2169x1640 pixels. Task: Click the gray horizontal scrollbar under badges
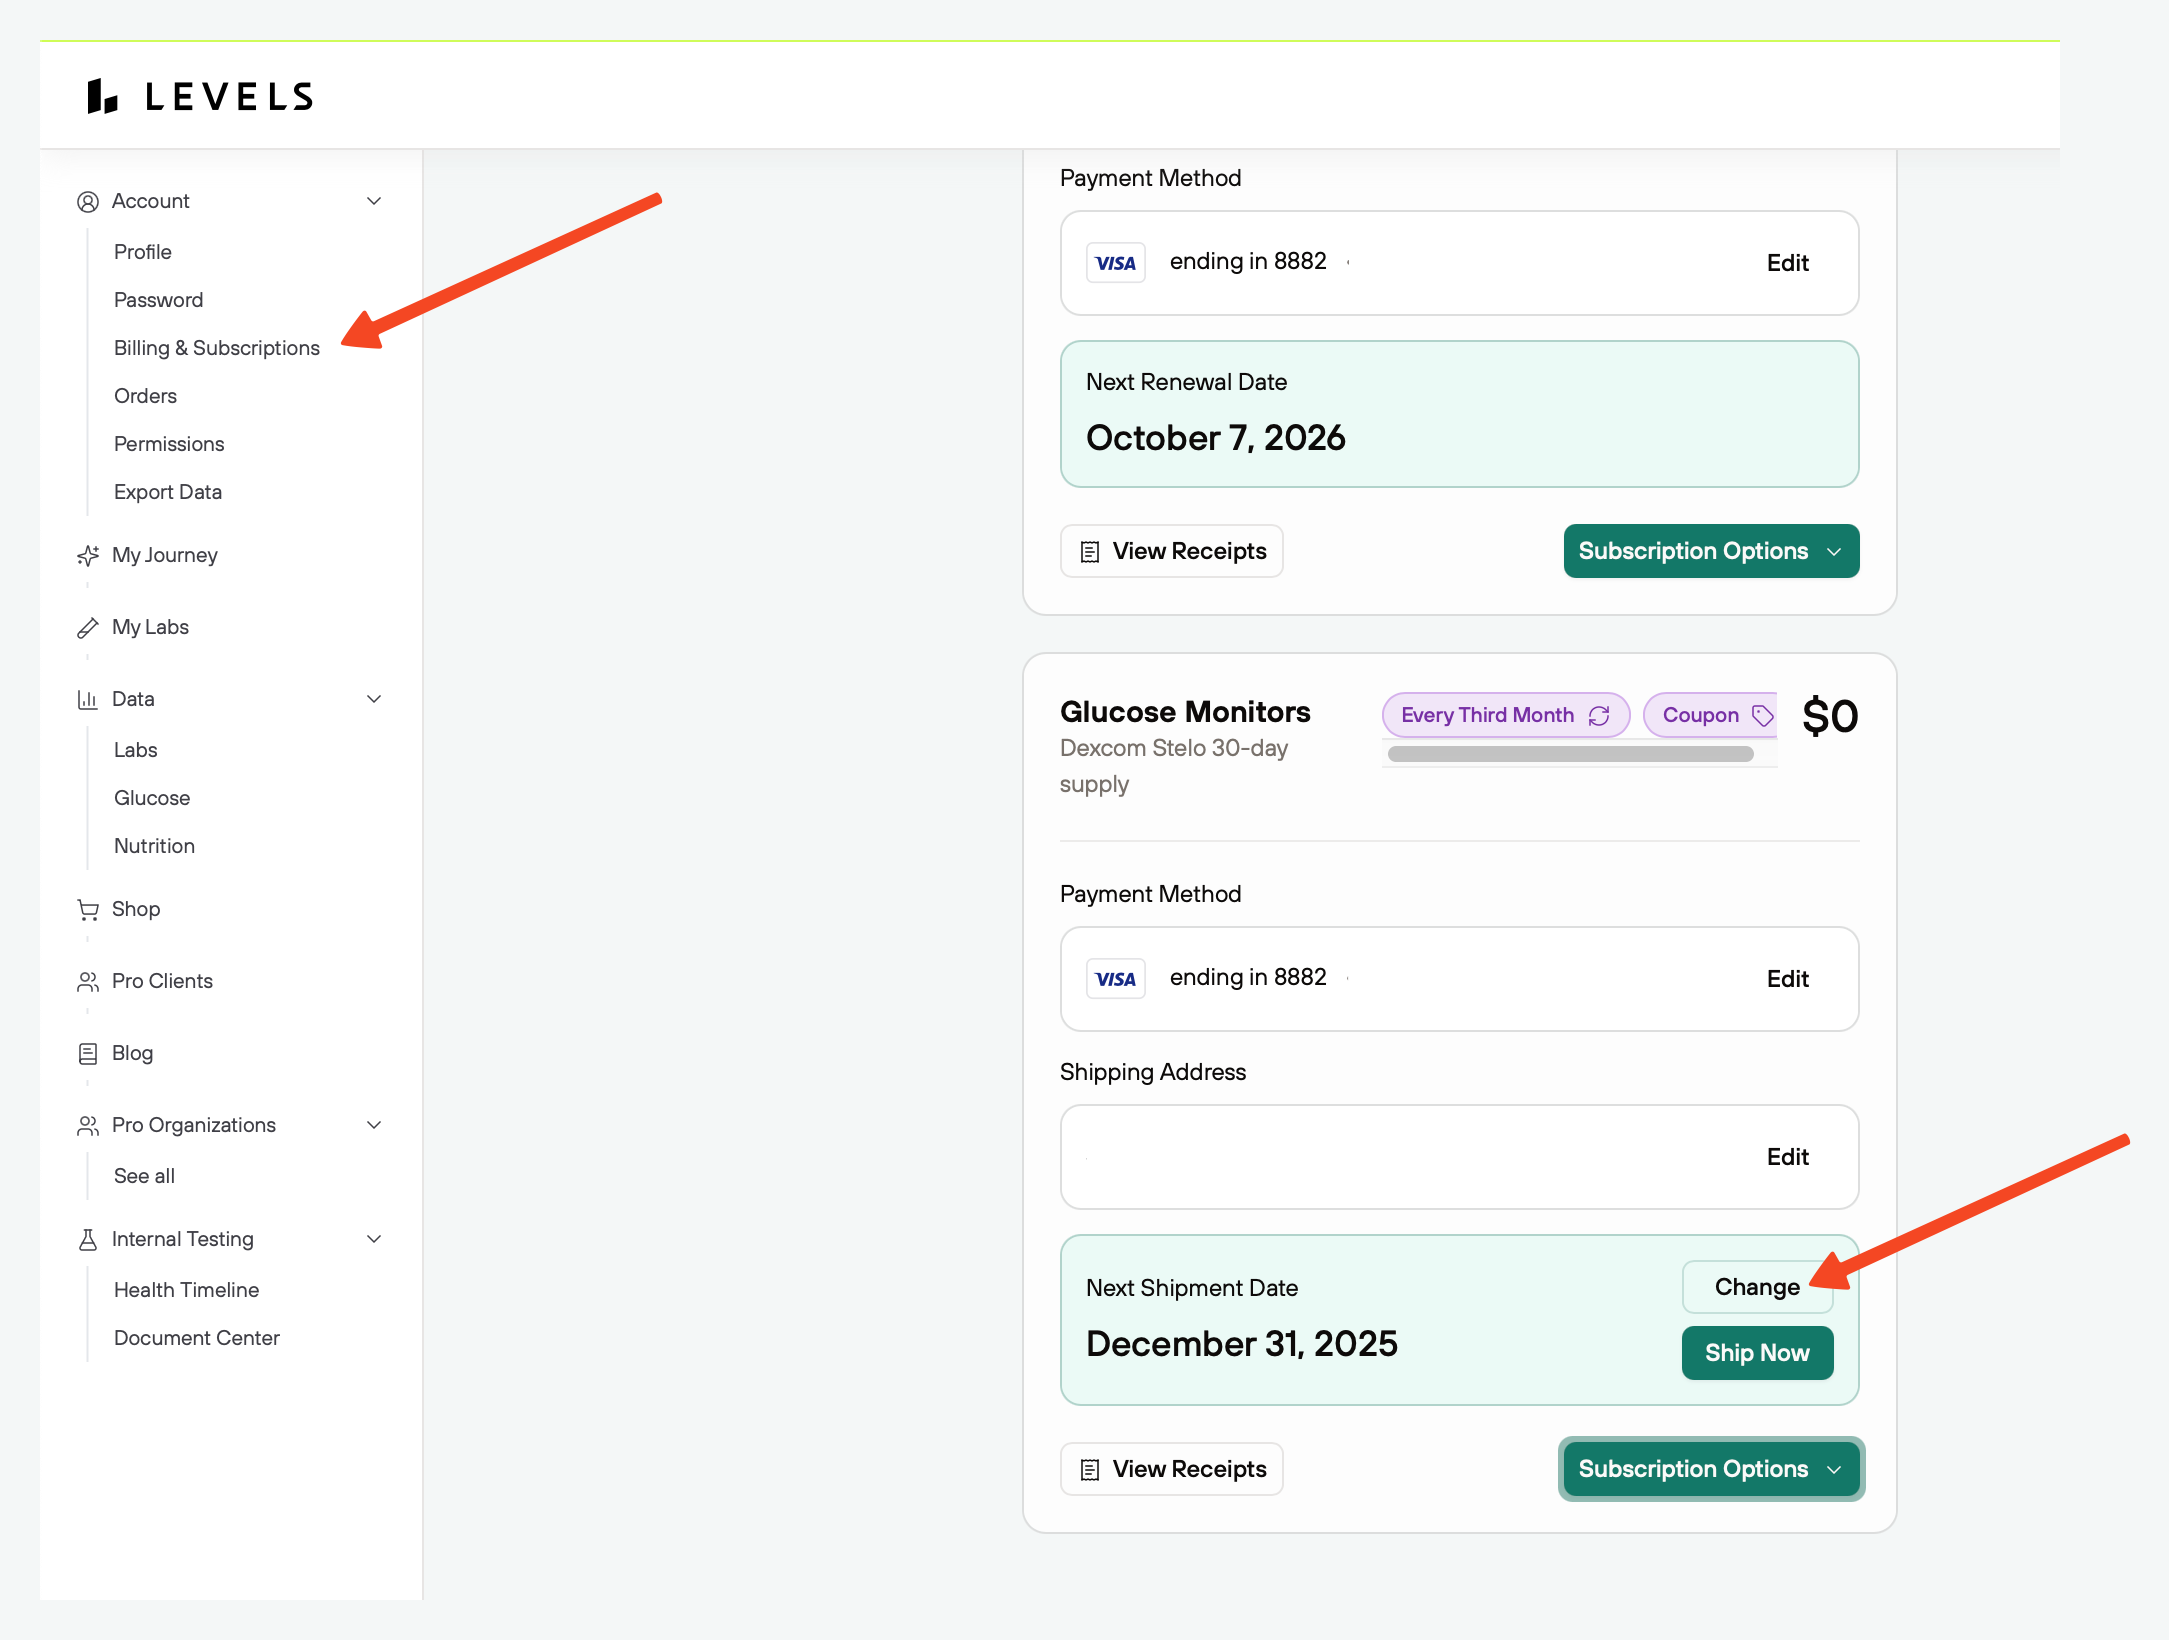tap(1570, 754)
